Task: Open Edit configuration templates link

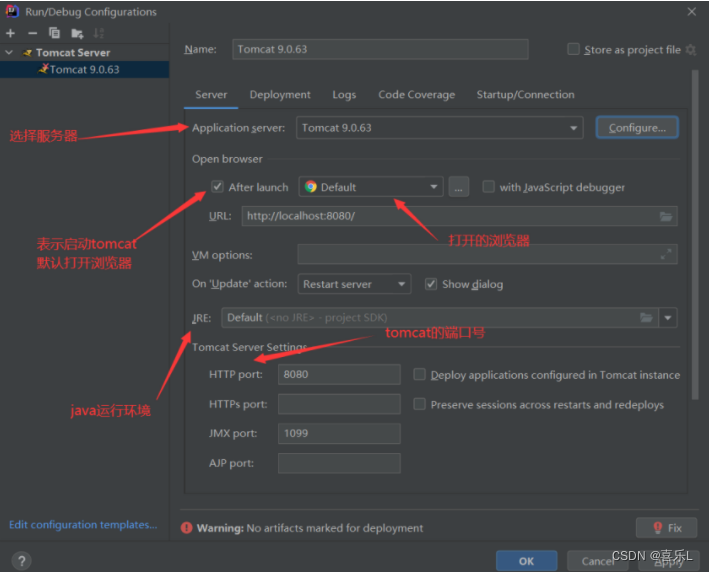Action: (x=83, y=525)
